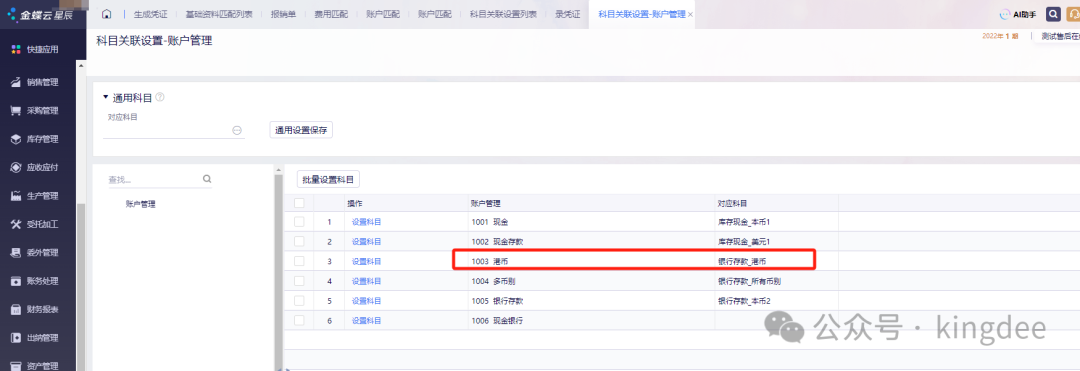Tick the checkbox for row 1 现金
Screen dimensions: 1080x371
[x=299, y=222]
